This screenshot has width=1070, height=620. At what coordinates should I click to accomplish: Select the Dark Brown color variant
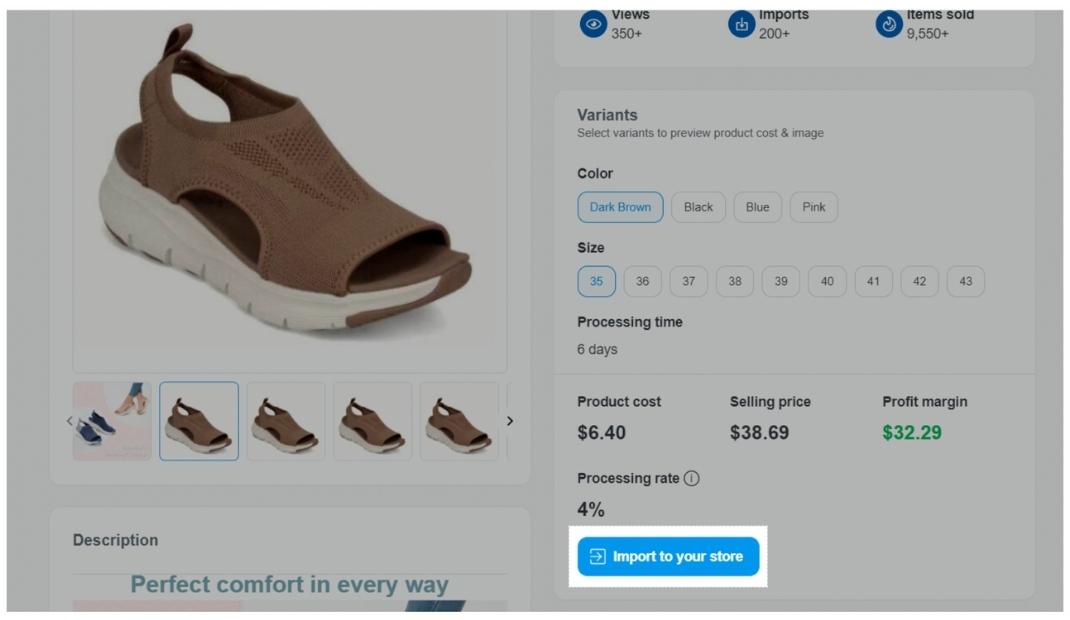coord(620,208)
